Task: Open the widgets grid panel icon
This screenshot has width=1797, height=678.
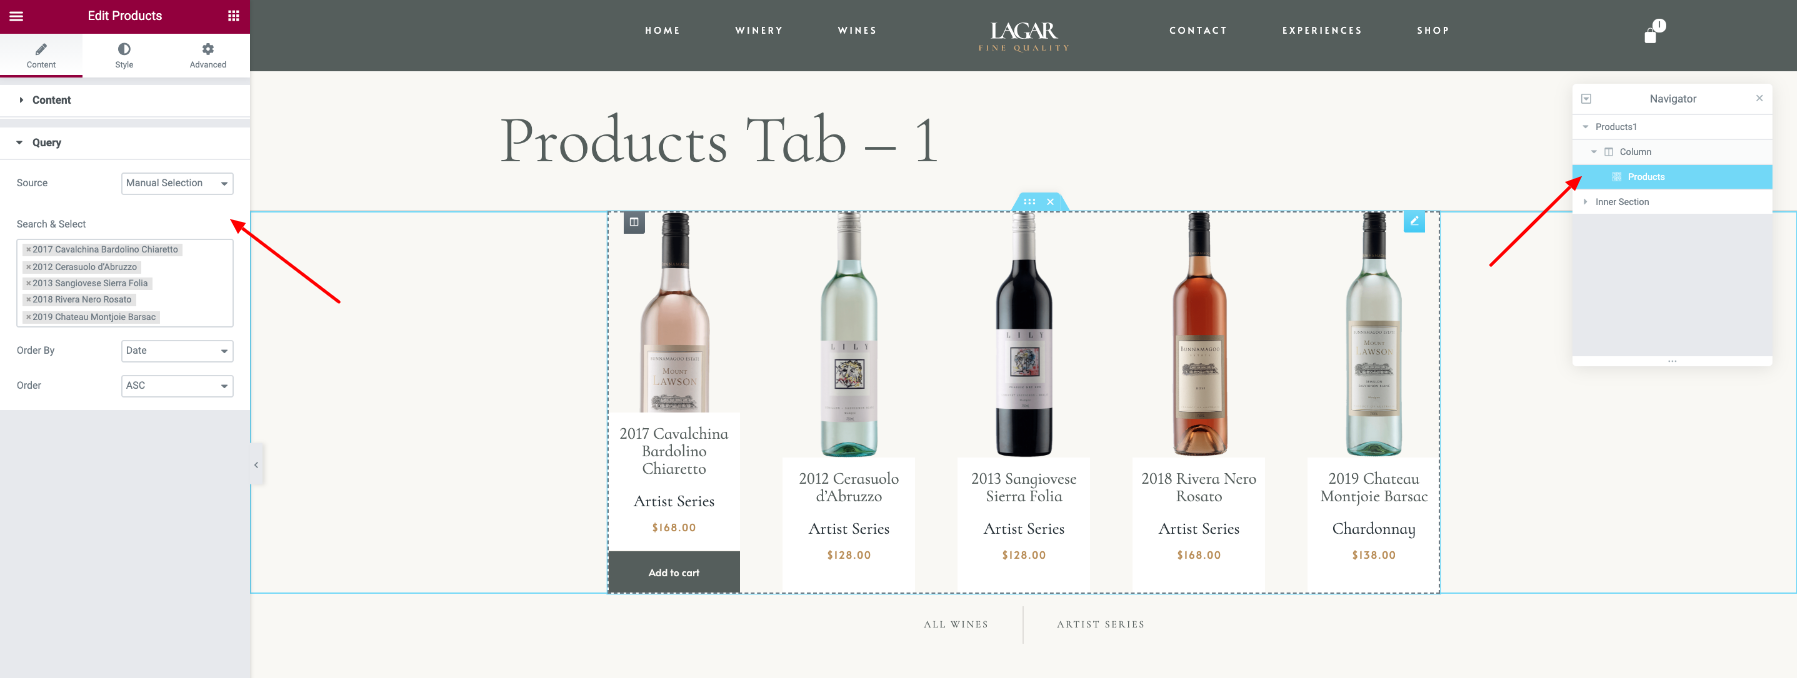Action: 233,16
